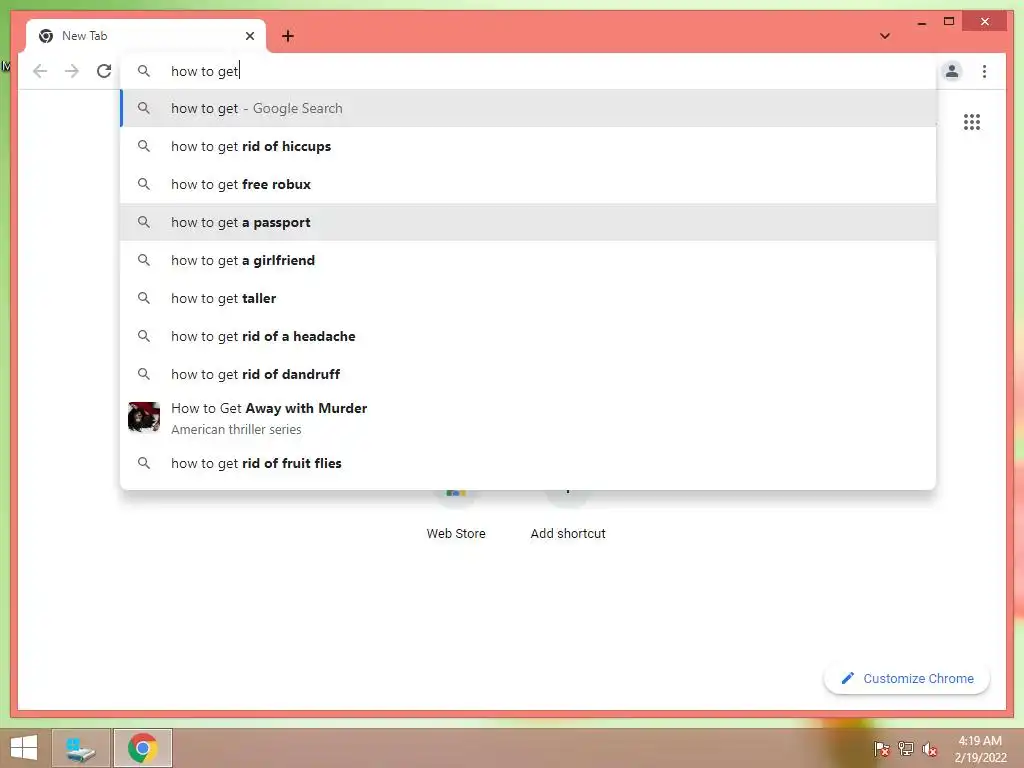This screenshot has width=1024, height=768.
Task: Choose 'how to get free robux' suggestion
Action: tap(528, 184)
